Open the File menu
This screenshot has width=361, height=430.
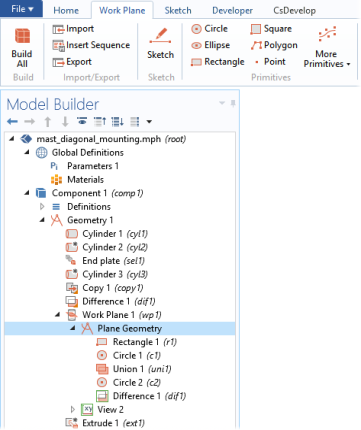click(21, 9)
